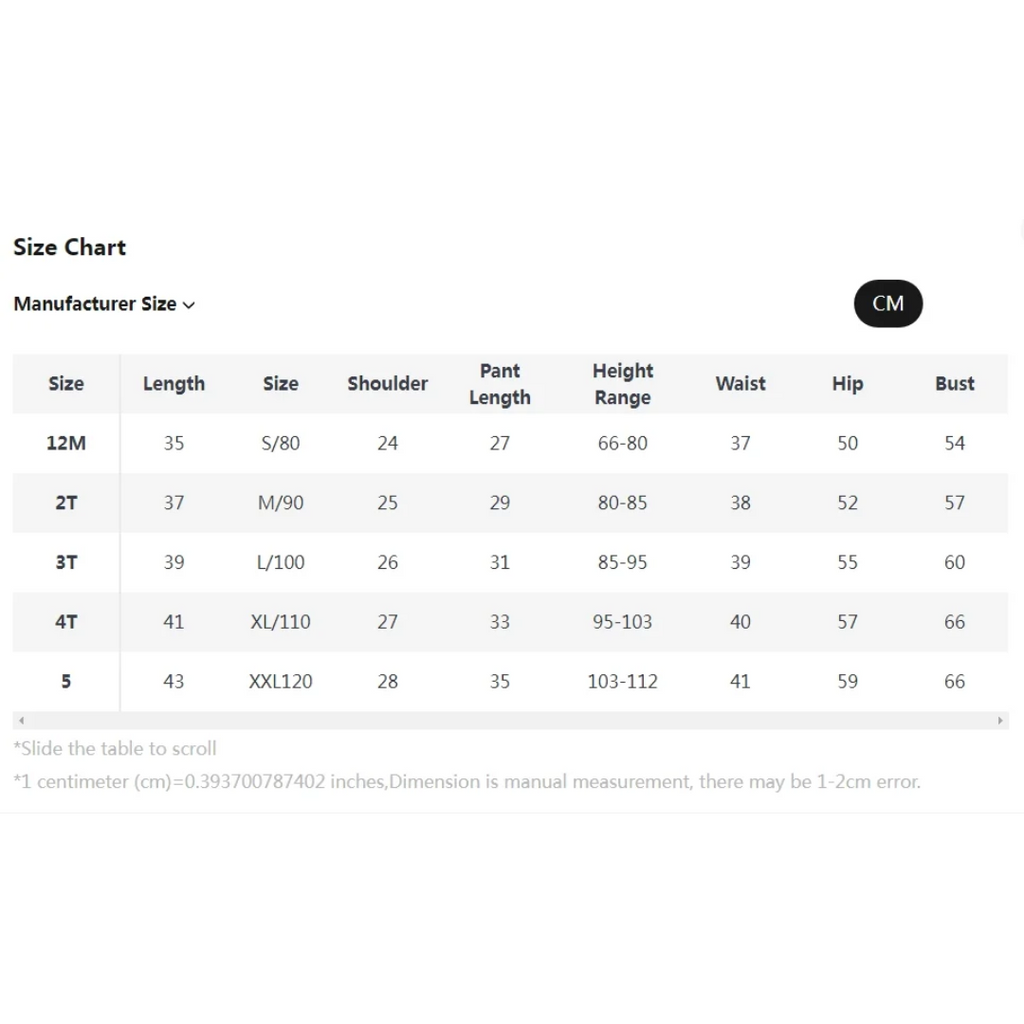Click the left scroll arrow under the table
This screenshot has width=1024, height=1024.
click(21, 721)
